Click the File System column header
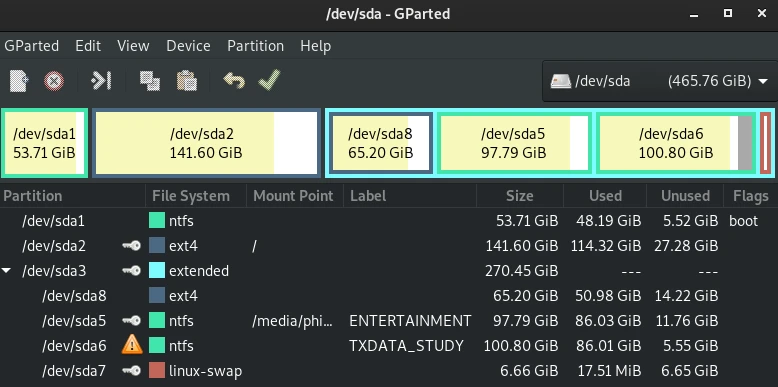This screenshot has height=387, width=778. [x=196, y=196]
